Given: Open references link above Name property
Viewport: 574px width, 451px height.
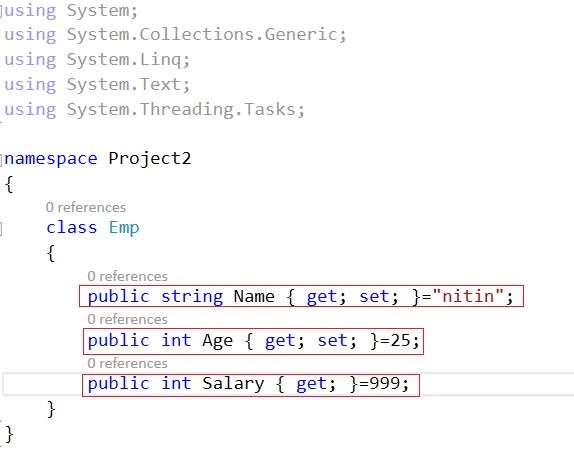Looking at the screenshot, I should (127, 276).
